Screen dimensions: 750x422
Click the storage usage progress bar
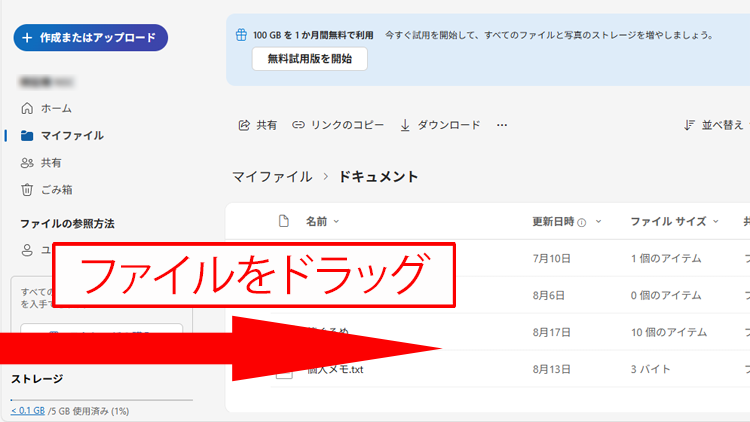[102, 400]
